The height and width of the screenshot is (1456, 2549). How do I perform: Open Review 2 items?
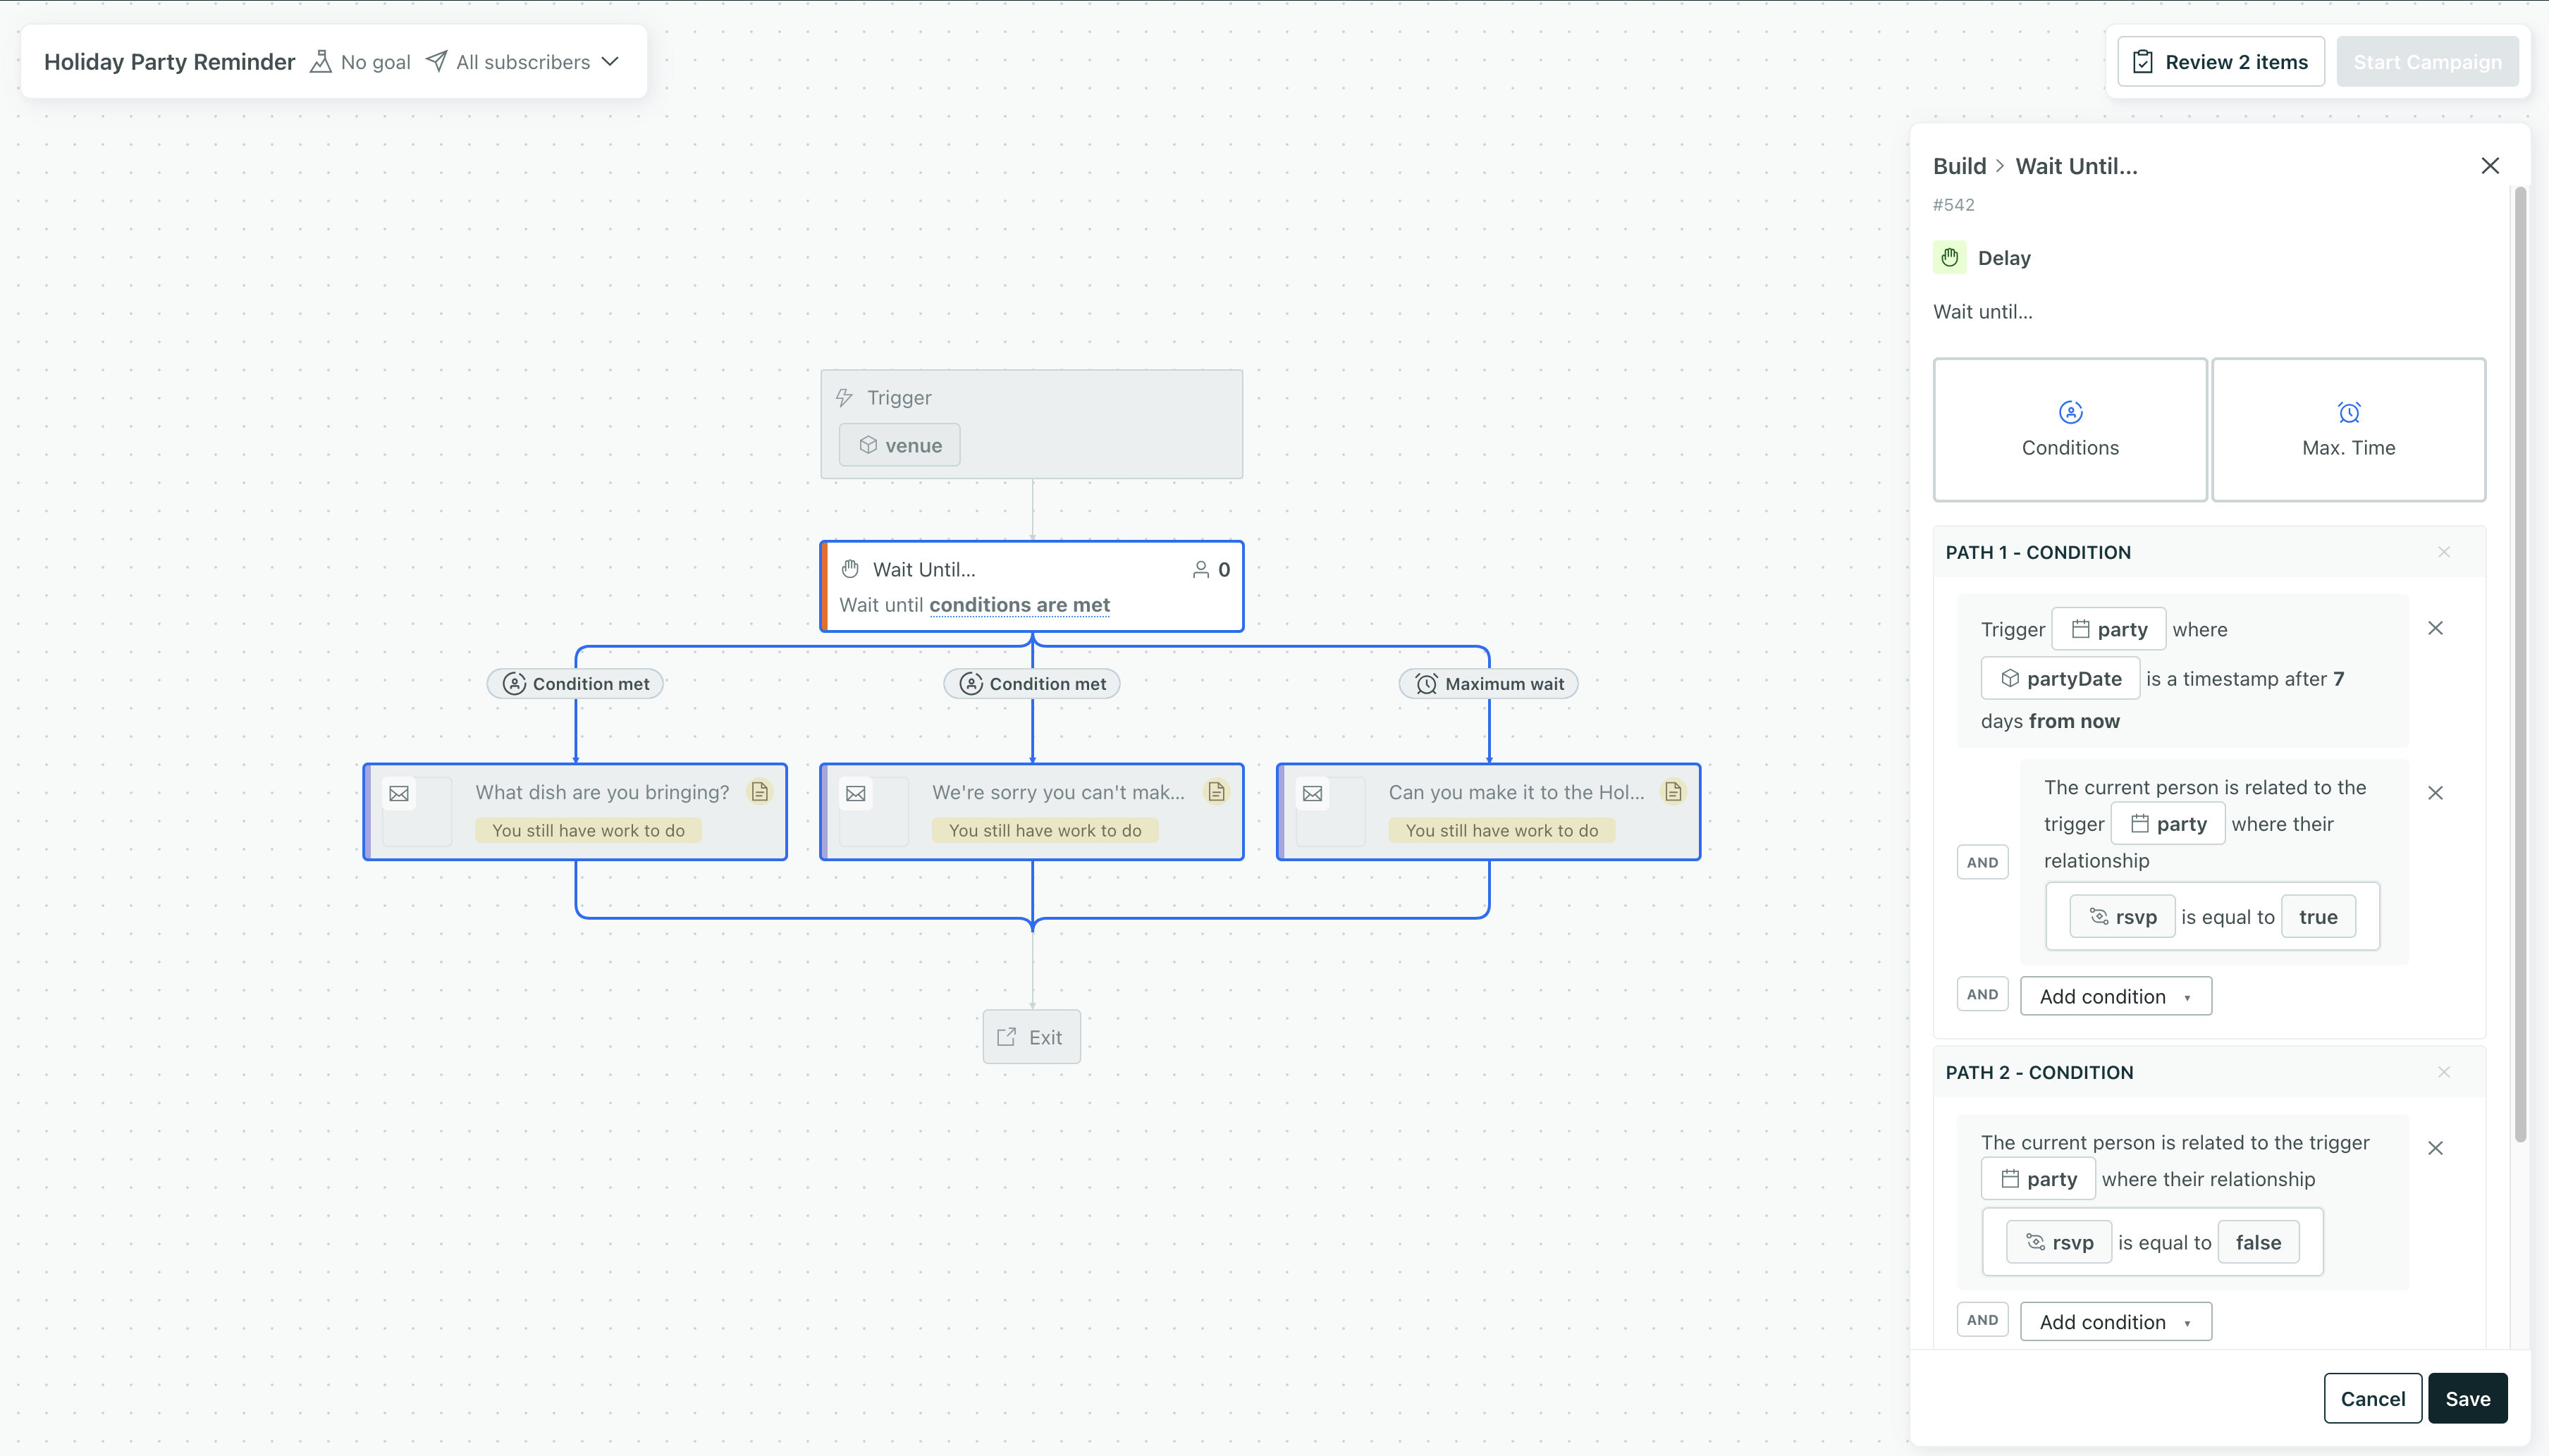pos(2220,62)
